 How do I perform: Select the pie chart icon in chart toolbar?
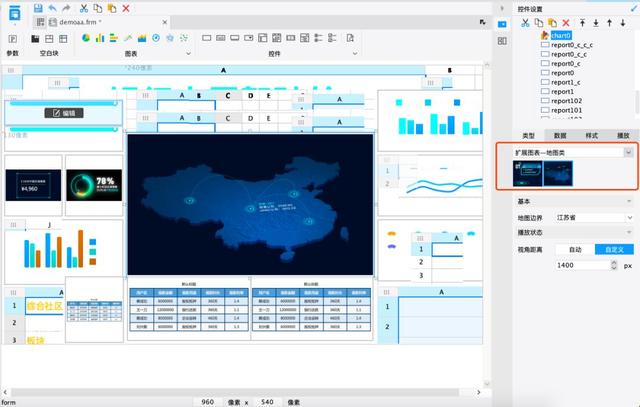[x=86, y=38]
